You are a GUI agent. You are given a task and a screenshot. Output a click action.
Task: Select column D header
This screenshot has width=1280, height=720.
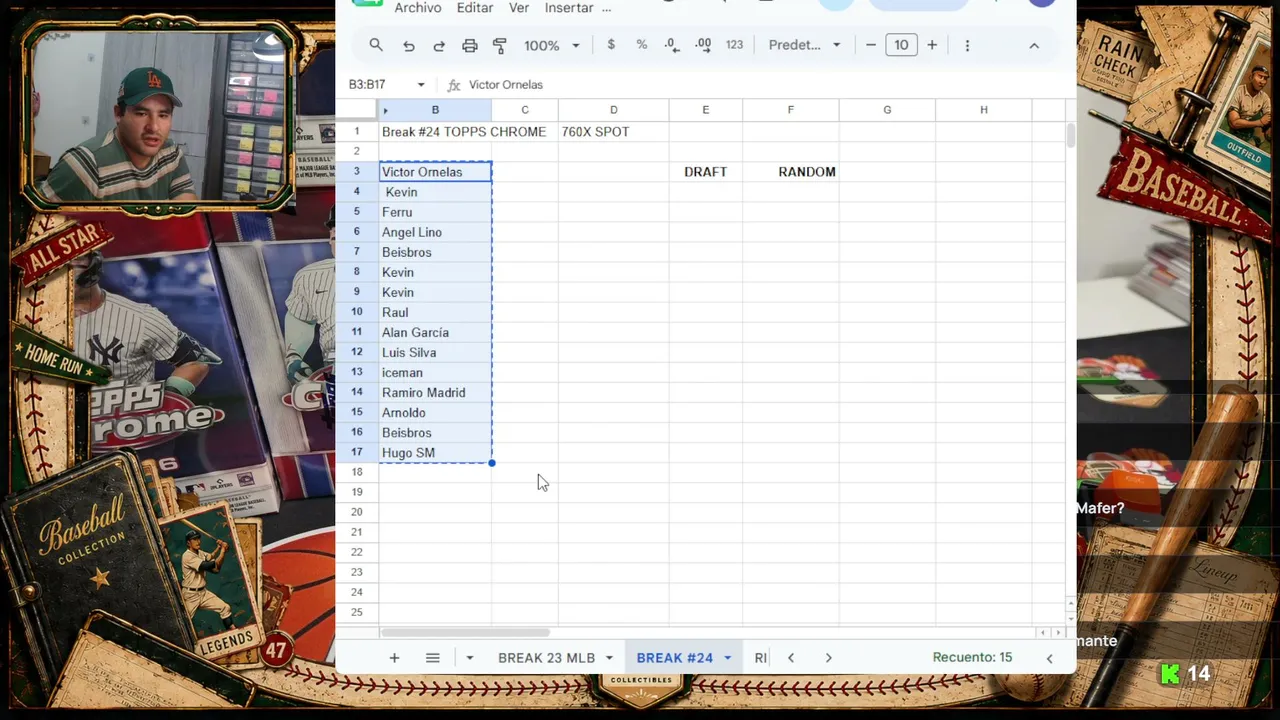coord(614,110)
